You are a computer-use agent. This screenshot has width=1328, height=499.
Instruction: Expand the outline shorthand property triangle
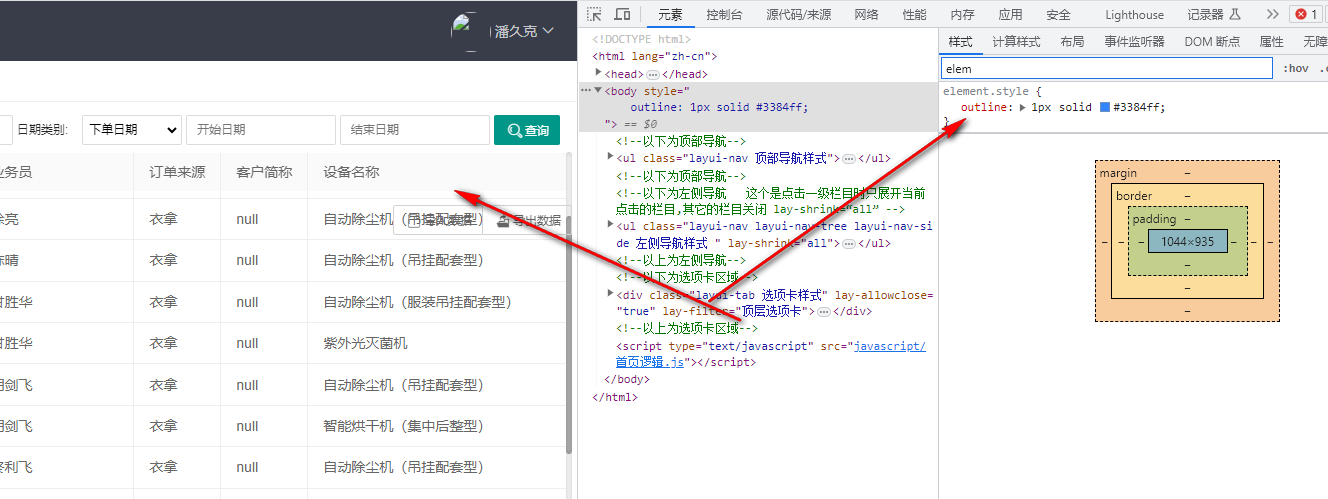click(1022, 107)
